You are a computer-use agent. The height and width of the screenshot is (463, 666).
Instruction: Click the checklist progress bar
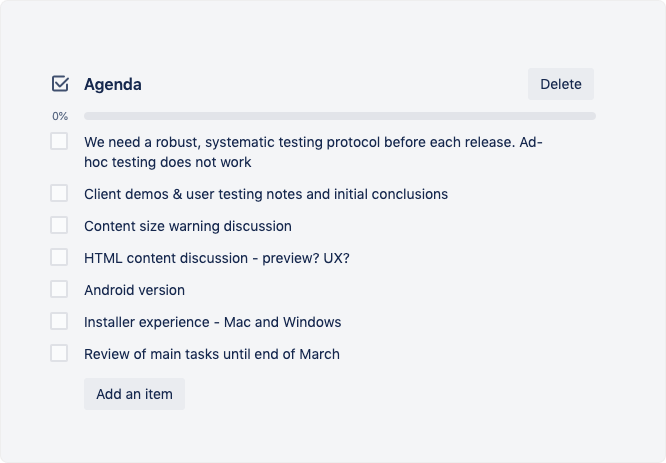coord(340,116)
